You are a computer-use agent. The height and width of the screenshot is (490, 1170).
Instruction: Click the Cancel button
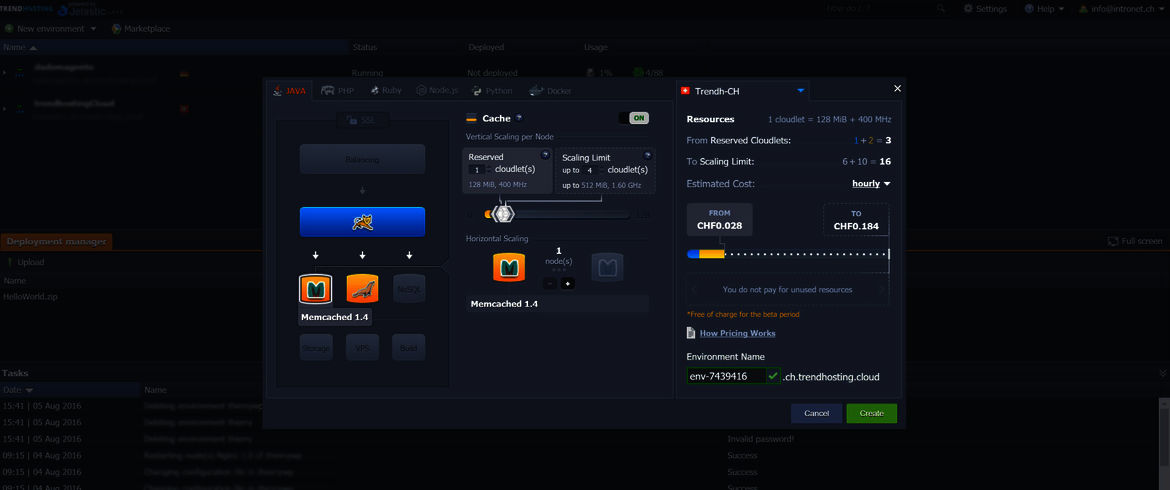(816, 413)
